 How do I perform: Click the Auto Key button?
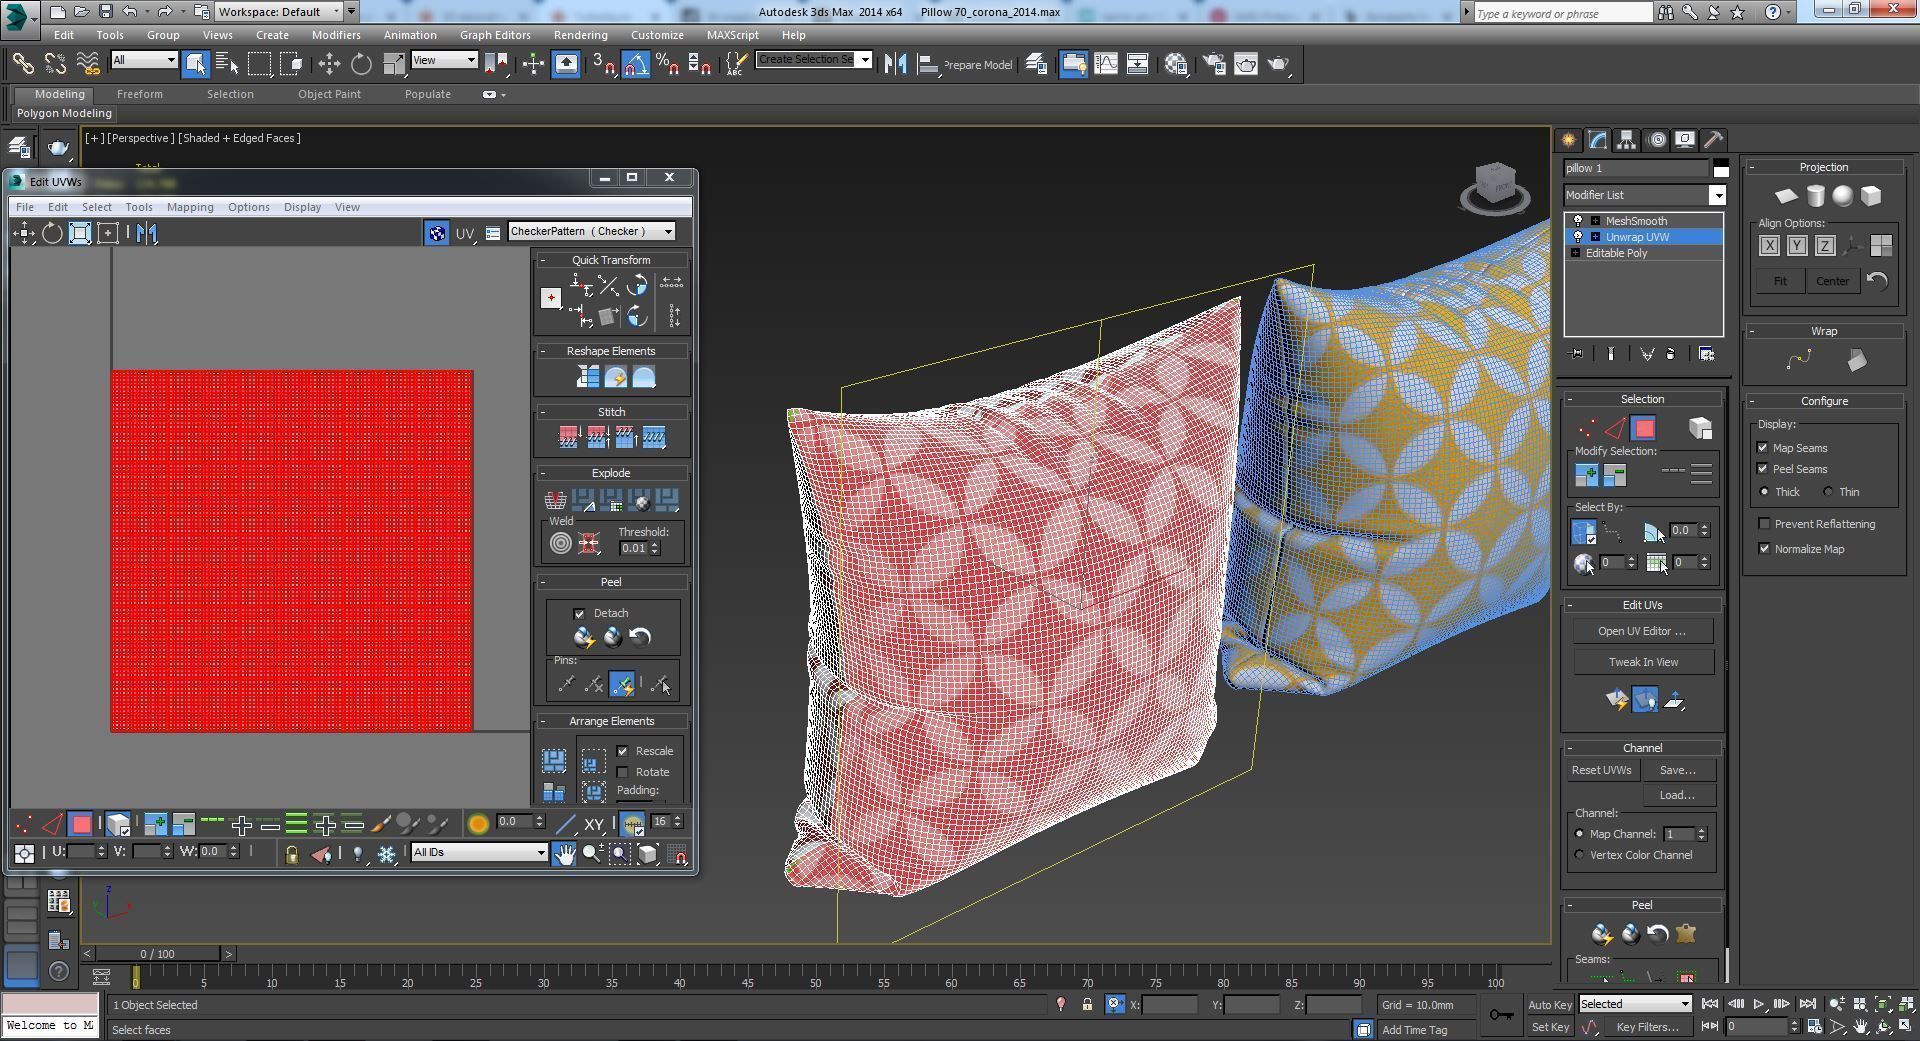(x=1550, y=1004)
